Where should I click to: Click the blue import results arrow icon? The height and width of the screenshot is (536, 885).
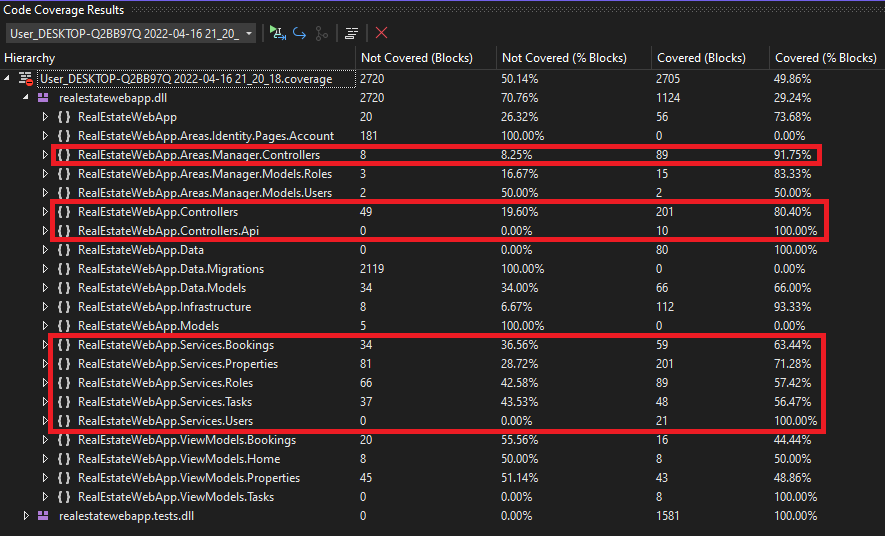pyautogui.click(x=300, y=33)
